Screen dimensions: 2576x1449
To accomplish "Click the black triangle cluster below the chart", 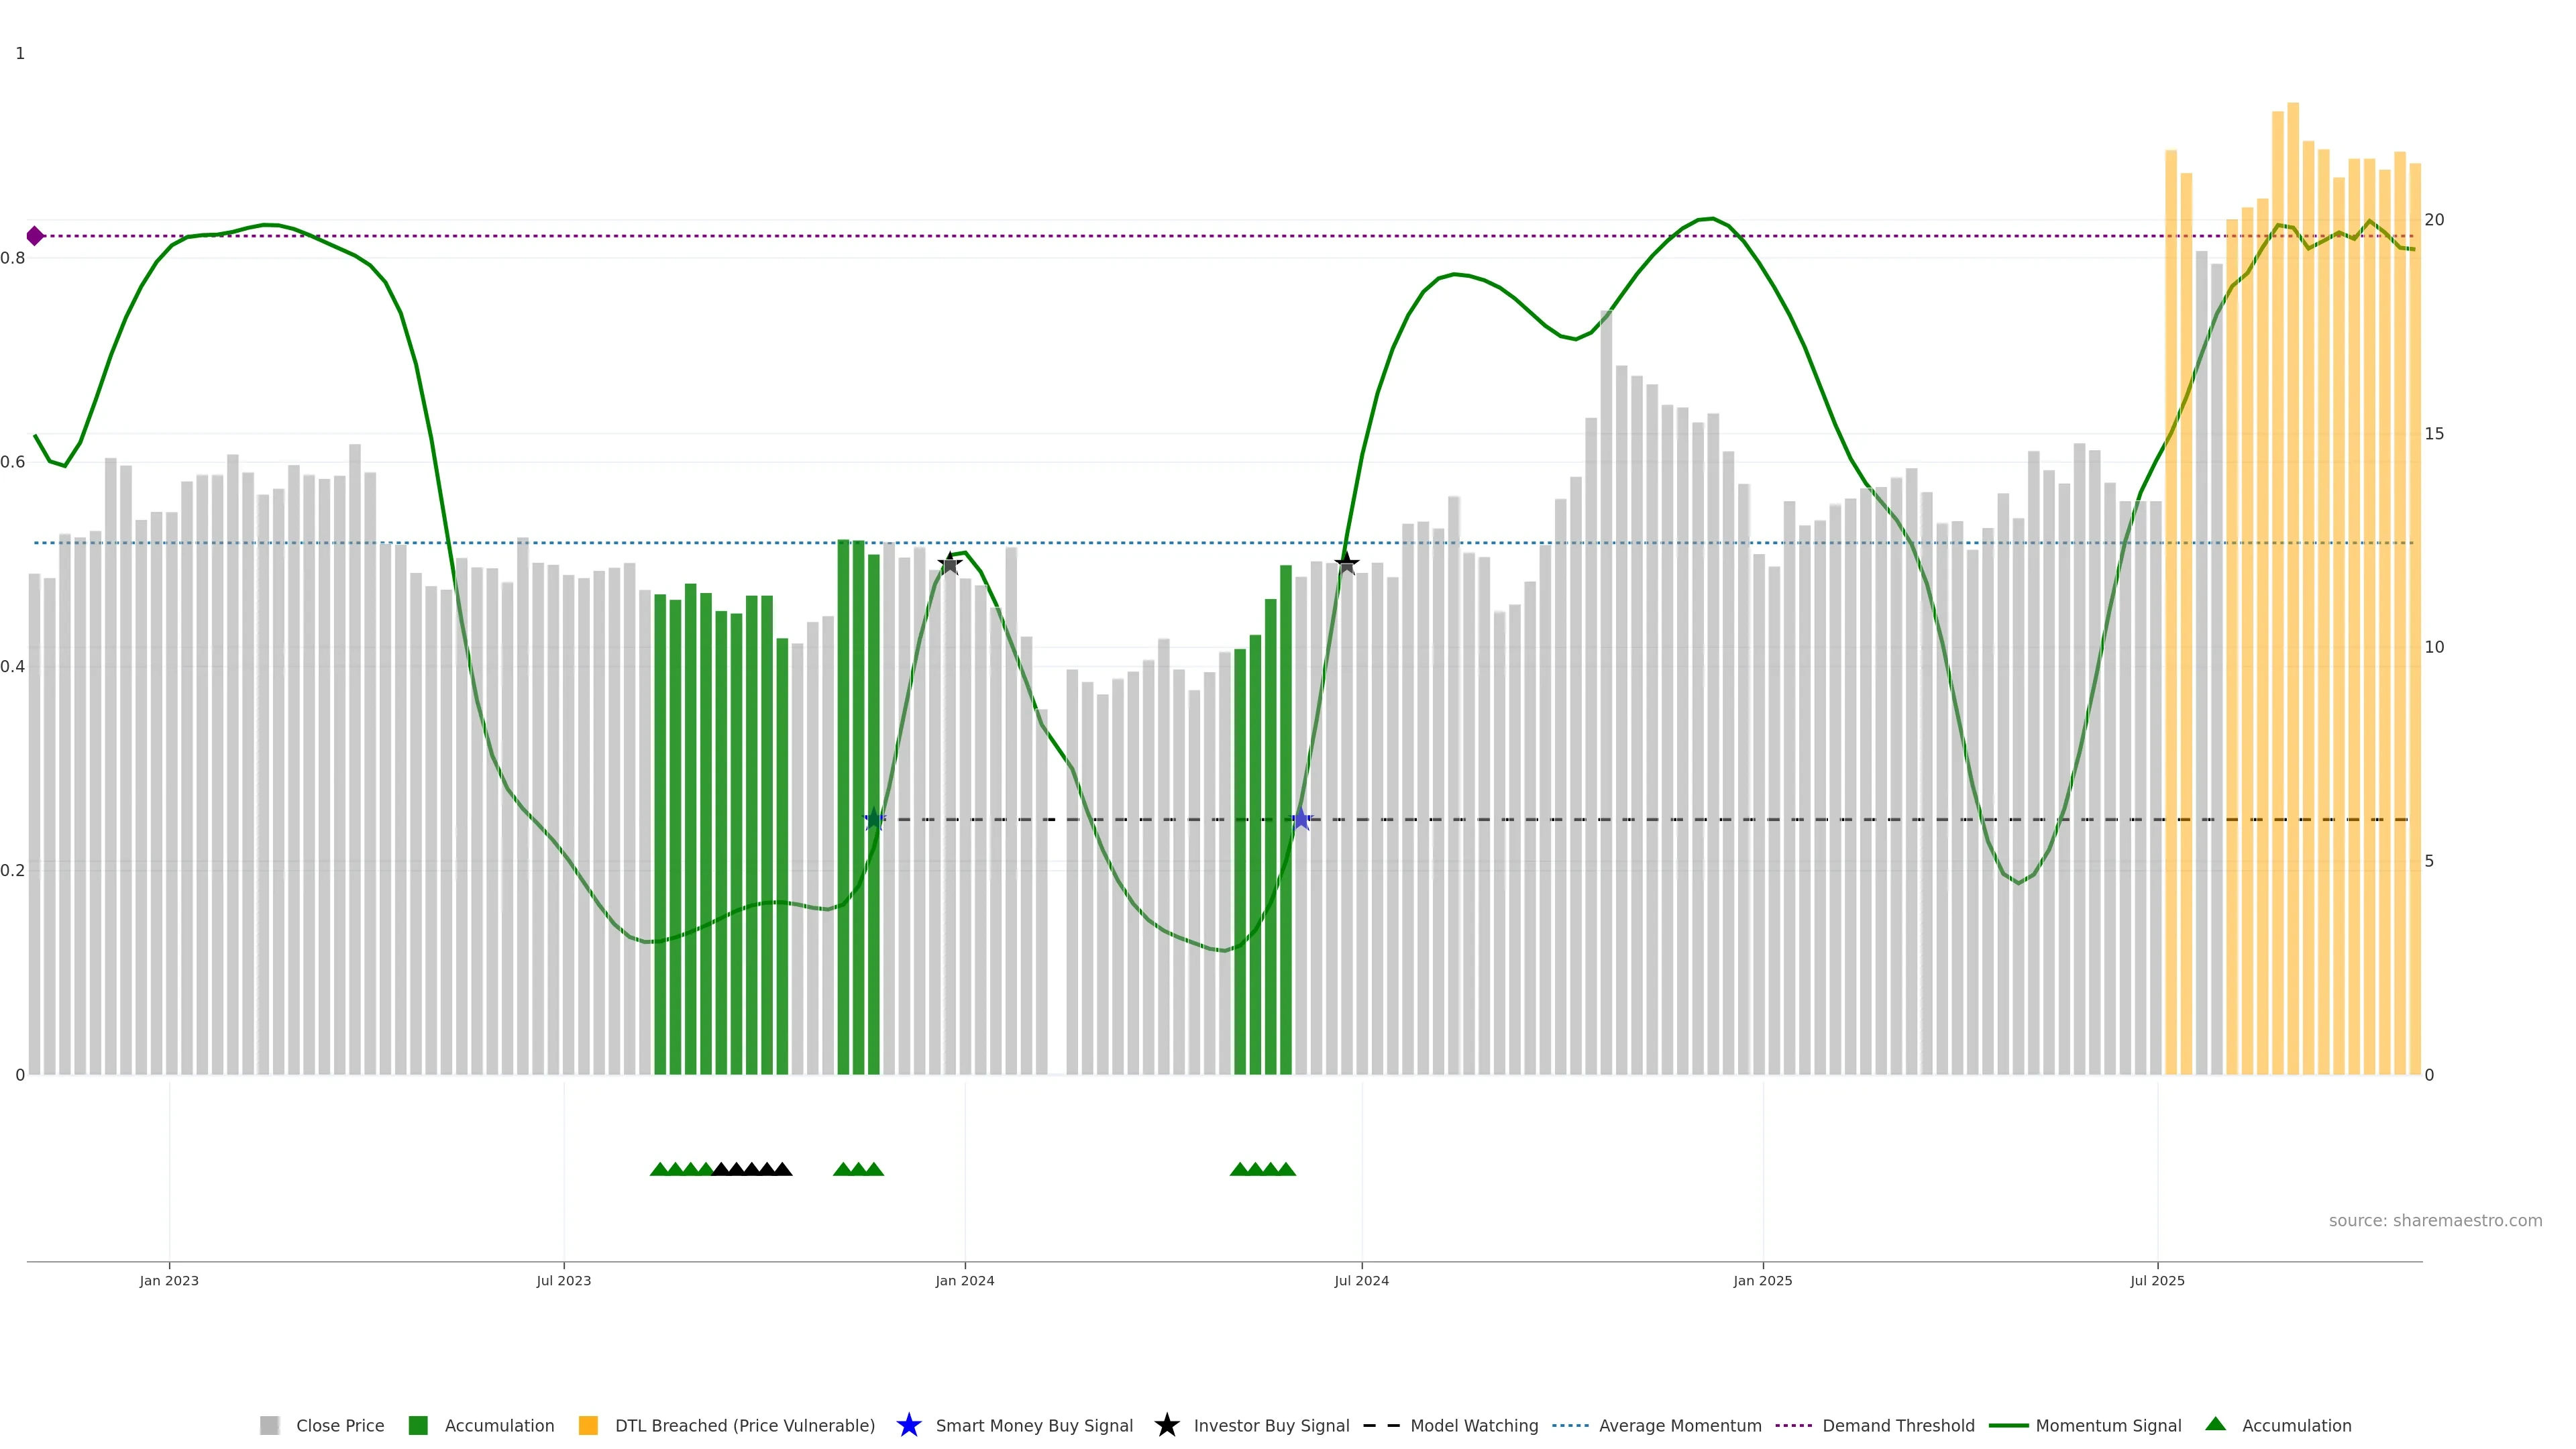I will (751, 1169).
